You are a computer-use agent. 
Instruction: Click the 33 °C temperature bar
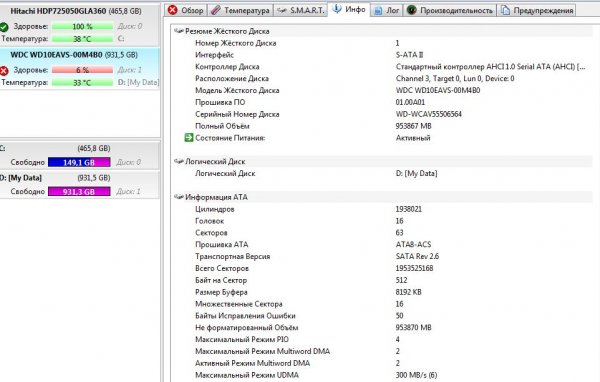pyautogui.click(x=82, y=82)
